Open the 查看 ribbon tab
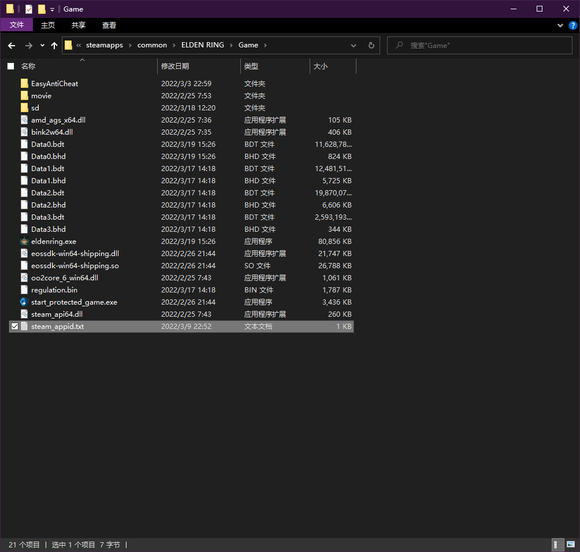This screenshot has height=552, width=580. (x=109, y=25)
